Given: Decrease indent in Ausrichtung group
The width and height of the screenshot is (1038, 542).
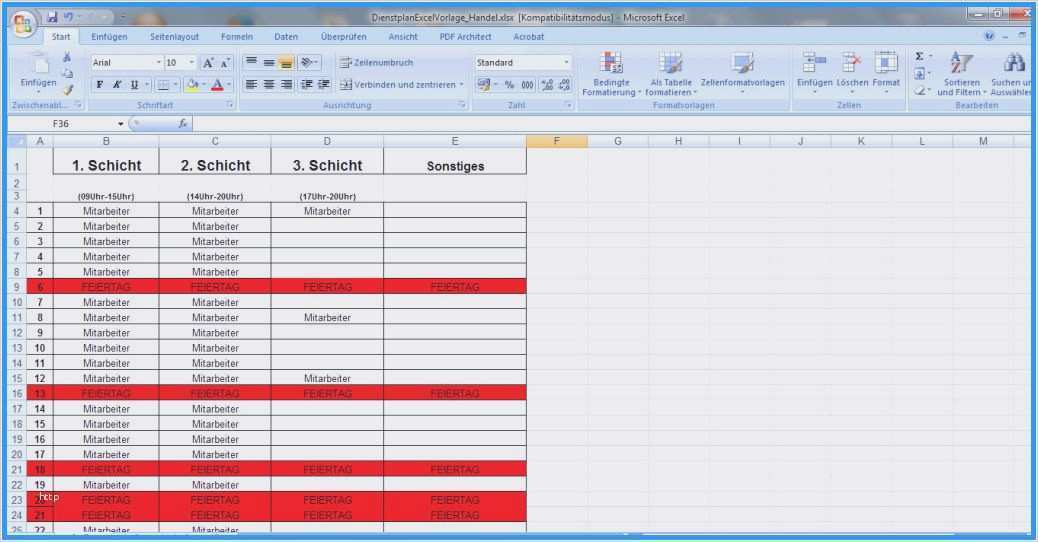Looking at the screenshot, I should pyautogui.click(x=307, y=85).
